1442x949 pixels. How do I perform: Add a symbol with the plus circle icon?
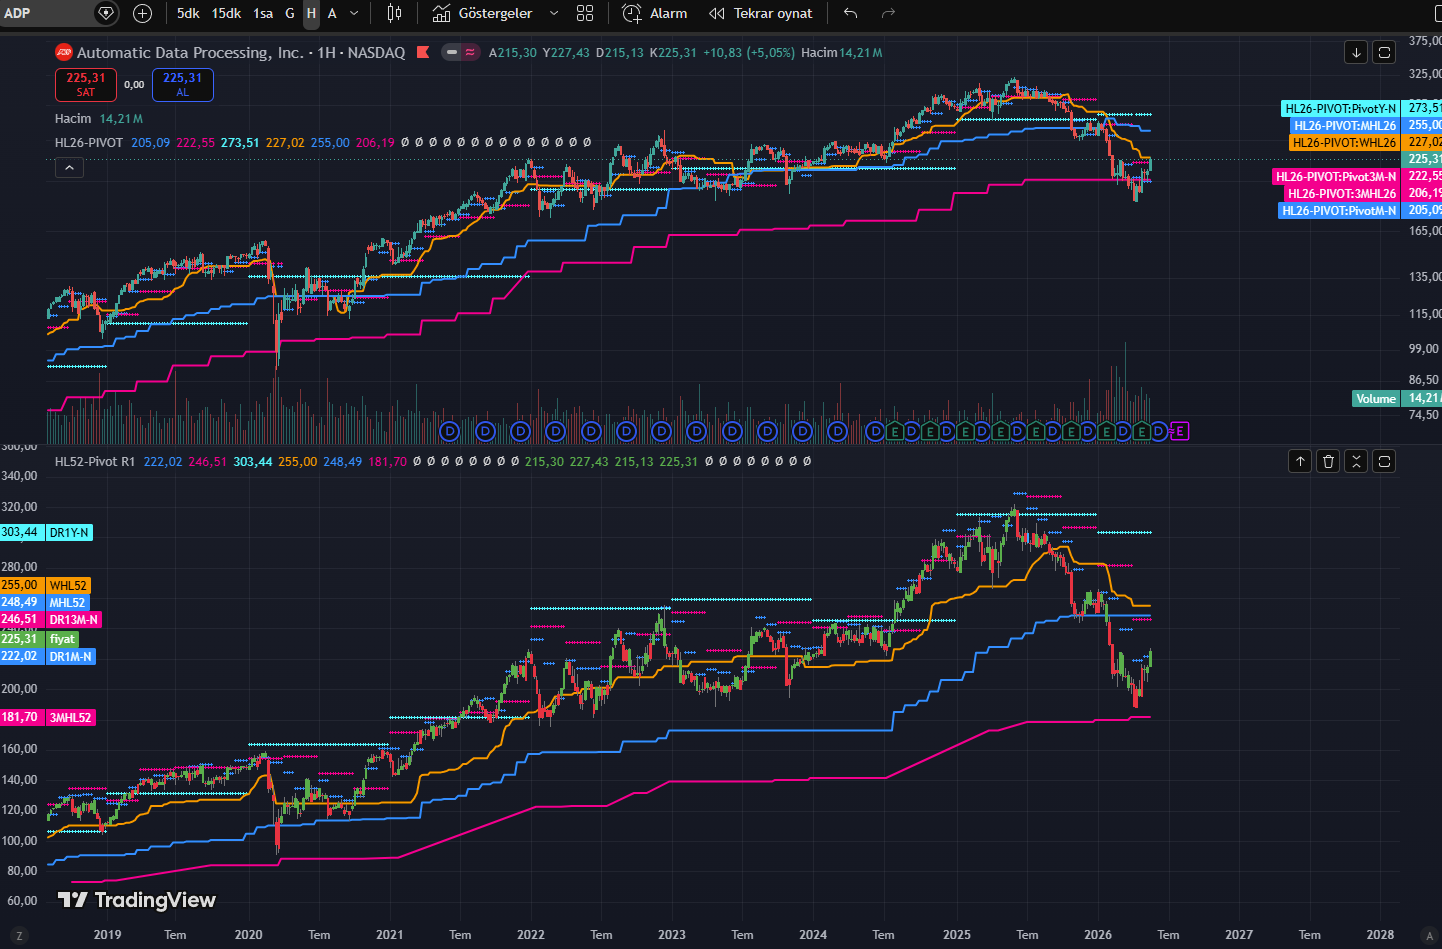coord(143,13)
